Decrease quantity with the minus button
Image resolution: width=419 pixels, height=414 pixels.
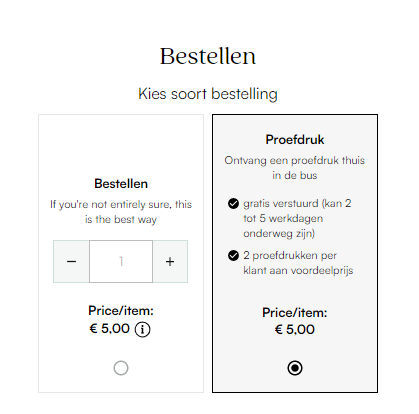tap(71, 261)
